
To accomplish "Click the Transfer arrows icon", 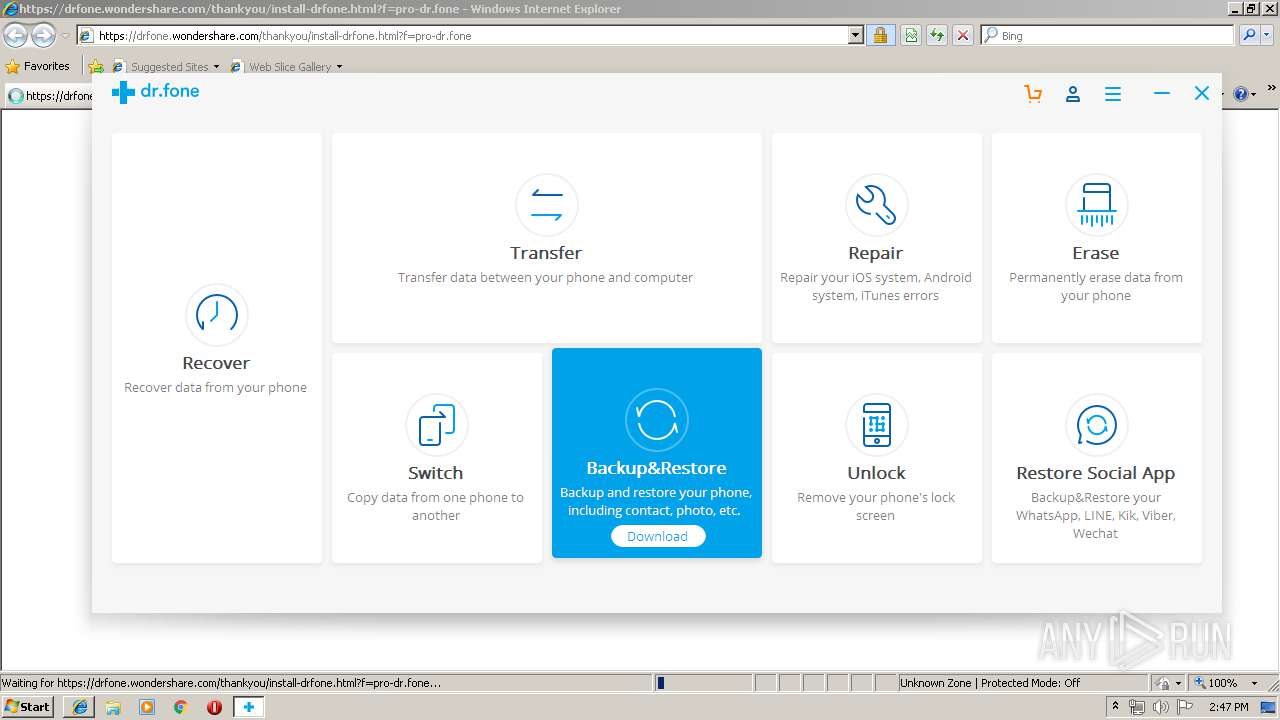I will [x=546, y=204].
